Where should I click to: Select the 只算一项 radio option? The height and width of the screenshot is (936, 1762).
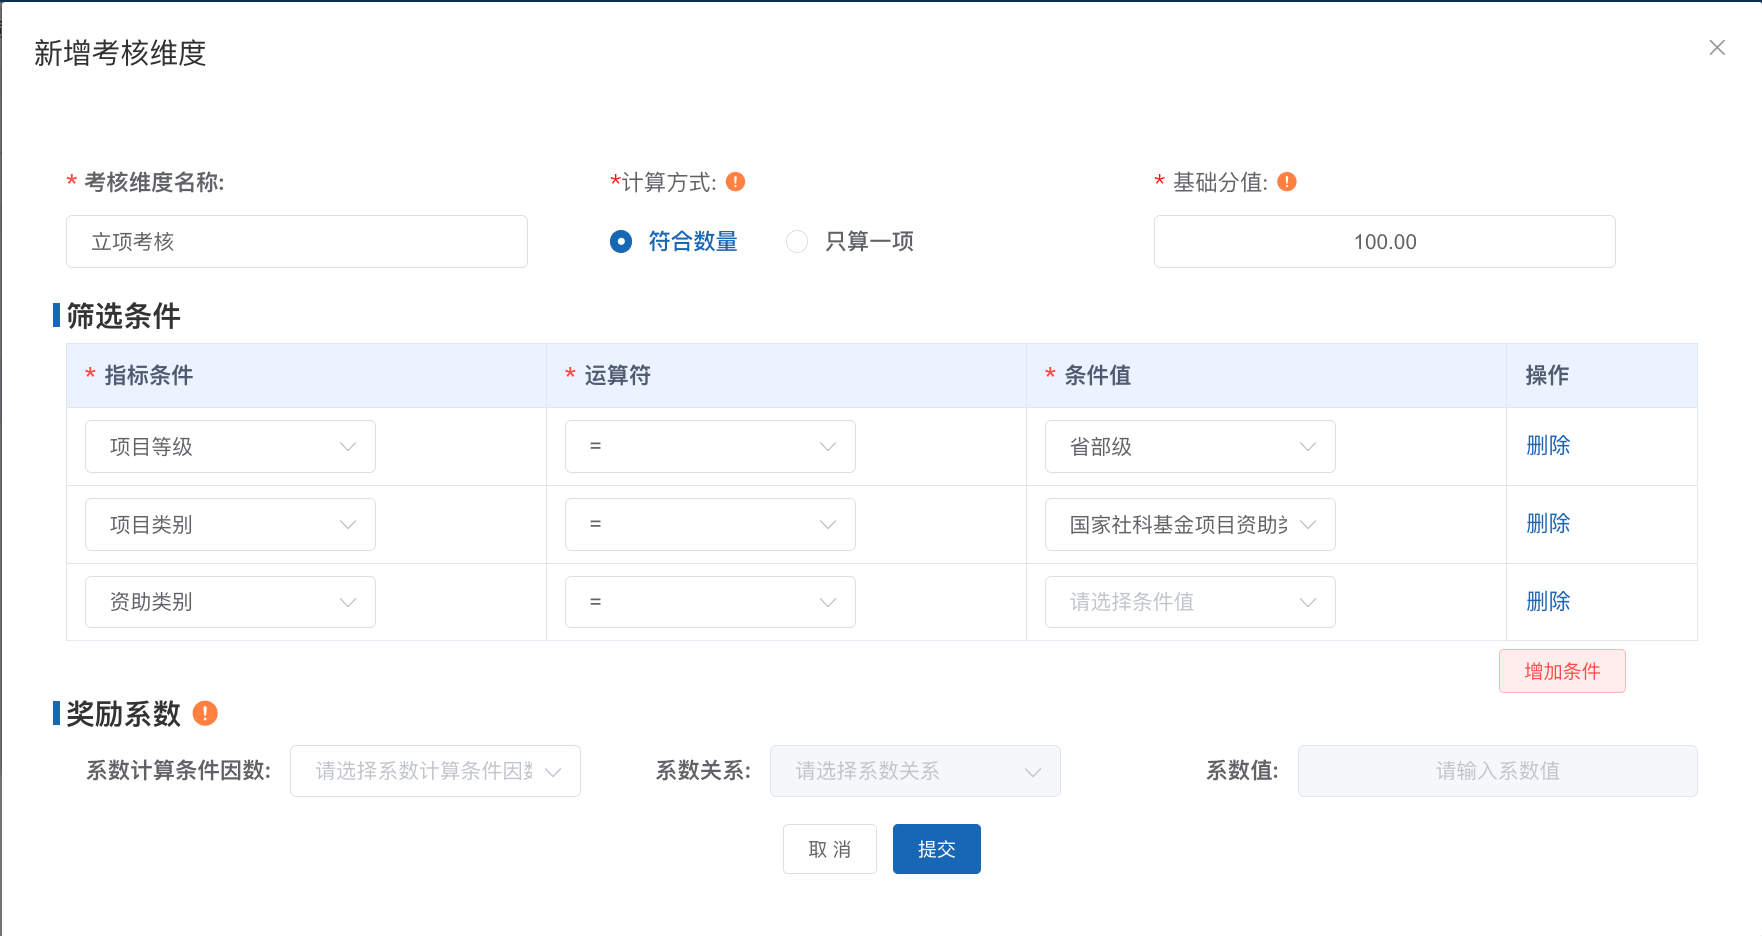point(797,241)
